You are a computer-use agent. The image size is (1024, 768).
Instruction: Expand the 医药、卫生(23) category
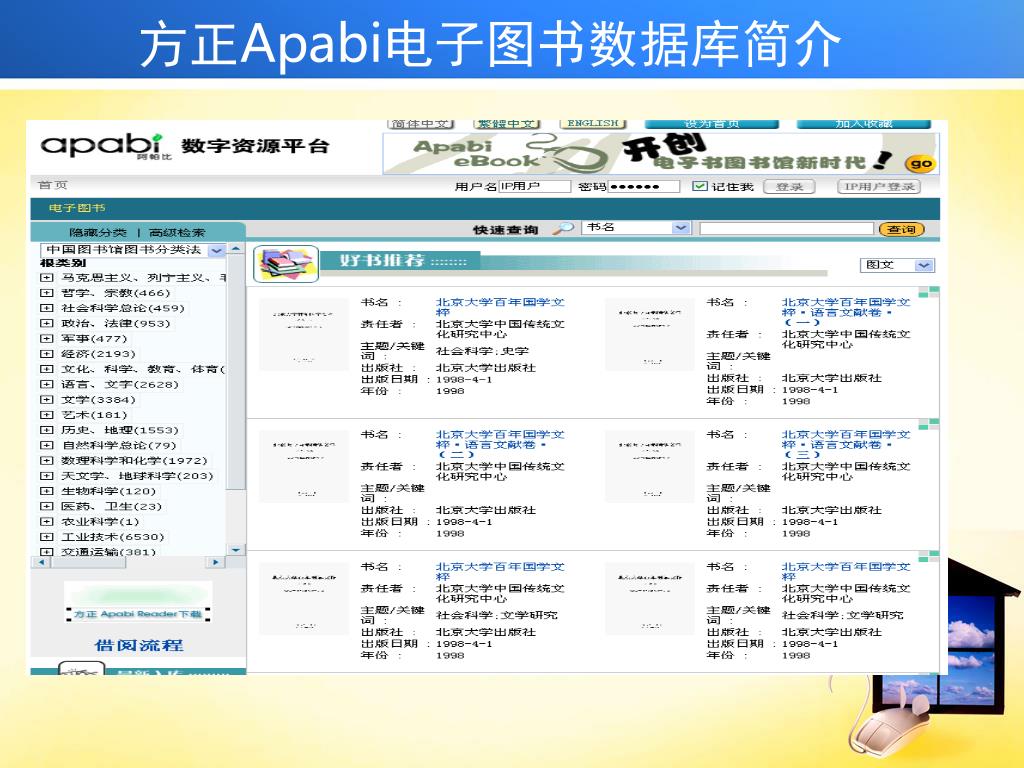tap(46, 506)
